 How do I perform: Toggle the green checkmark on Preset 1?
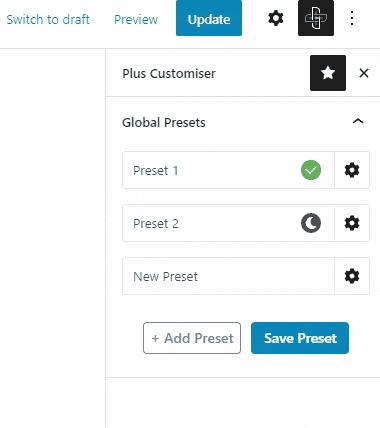point(311,170)
